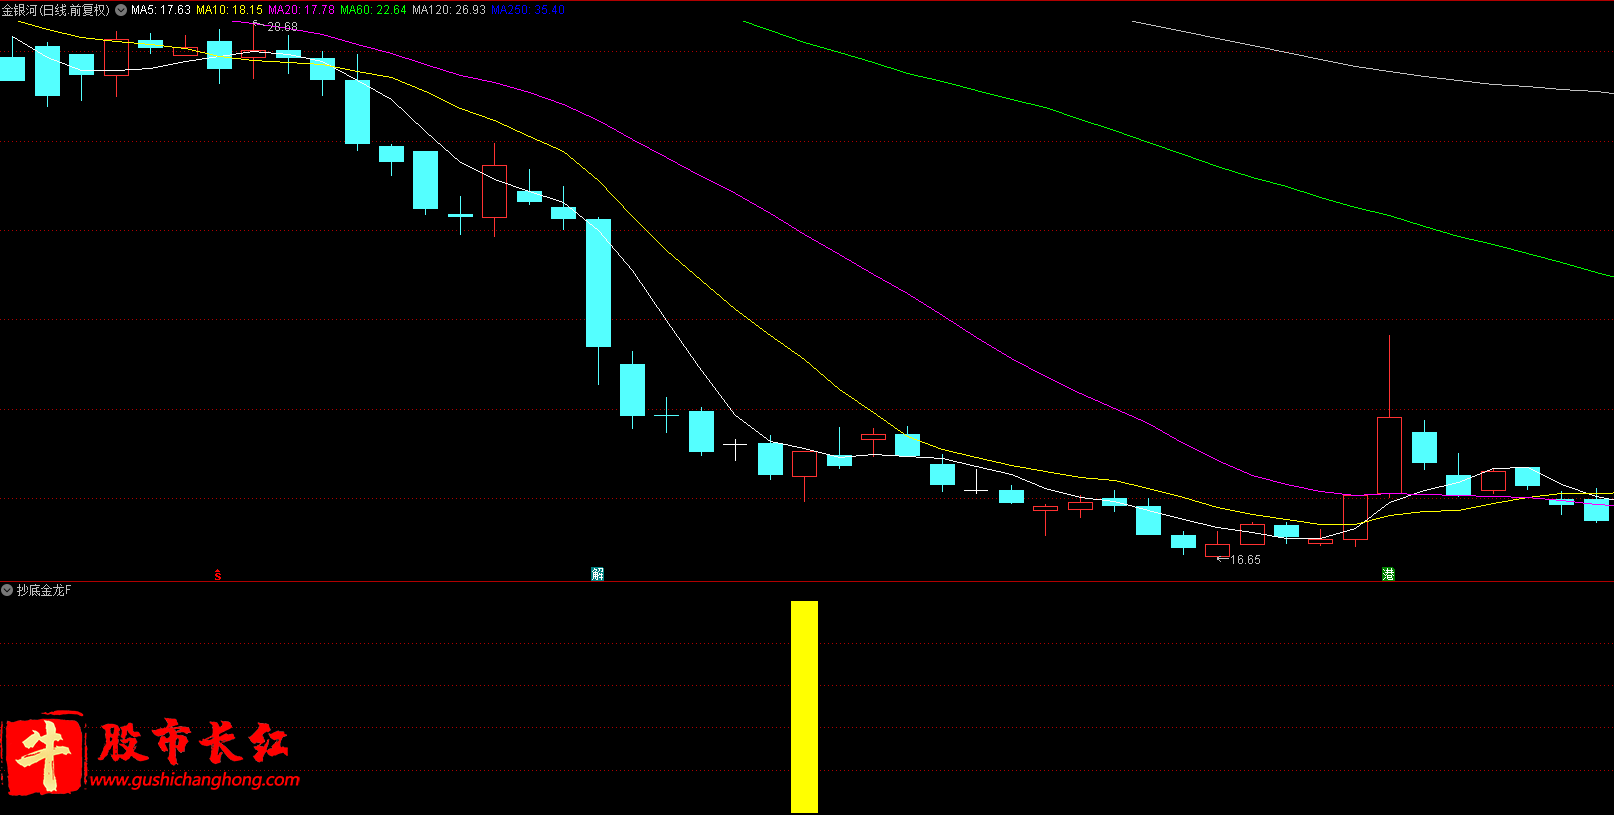The width and height of the screenshot is (1614, 815).
Task: Click the green 港 event marker
Action: (x=1388, y=574)
